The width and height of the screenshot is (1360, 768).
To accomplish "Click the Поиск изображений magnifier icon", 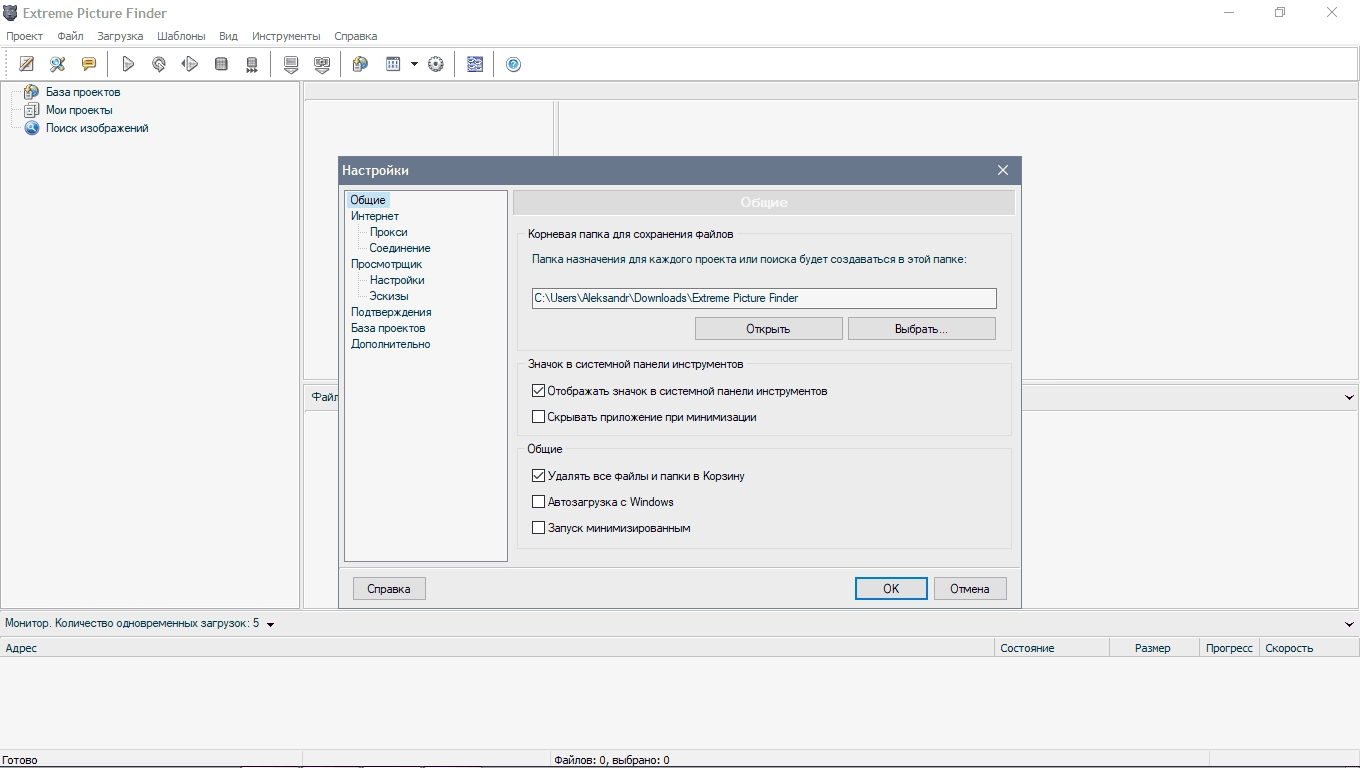I will (31, 128).
